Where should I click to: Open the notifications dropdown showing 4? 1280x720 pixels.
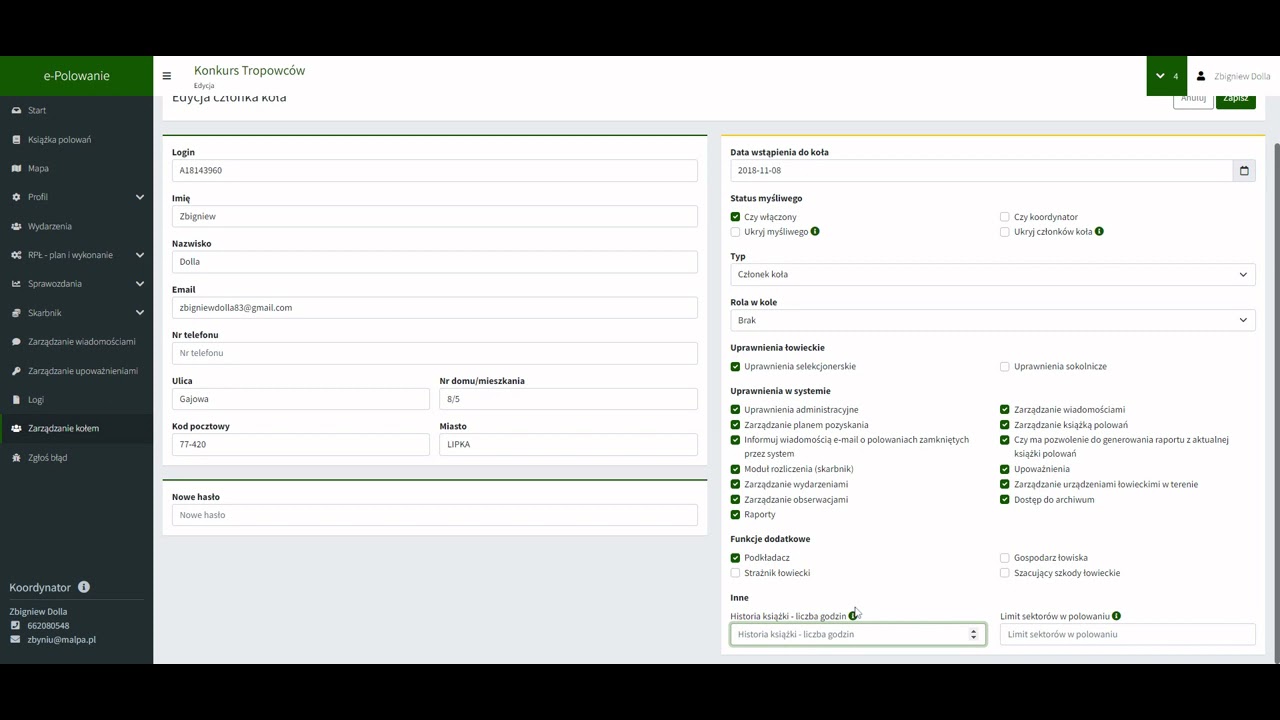click(x=1167, y=76)
